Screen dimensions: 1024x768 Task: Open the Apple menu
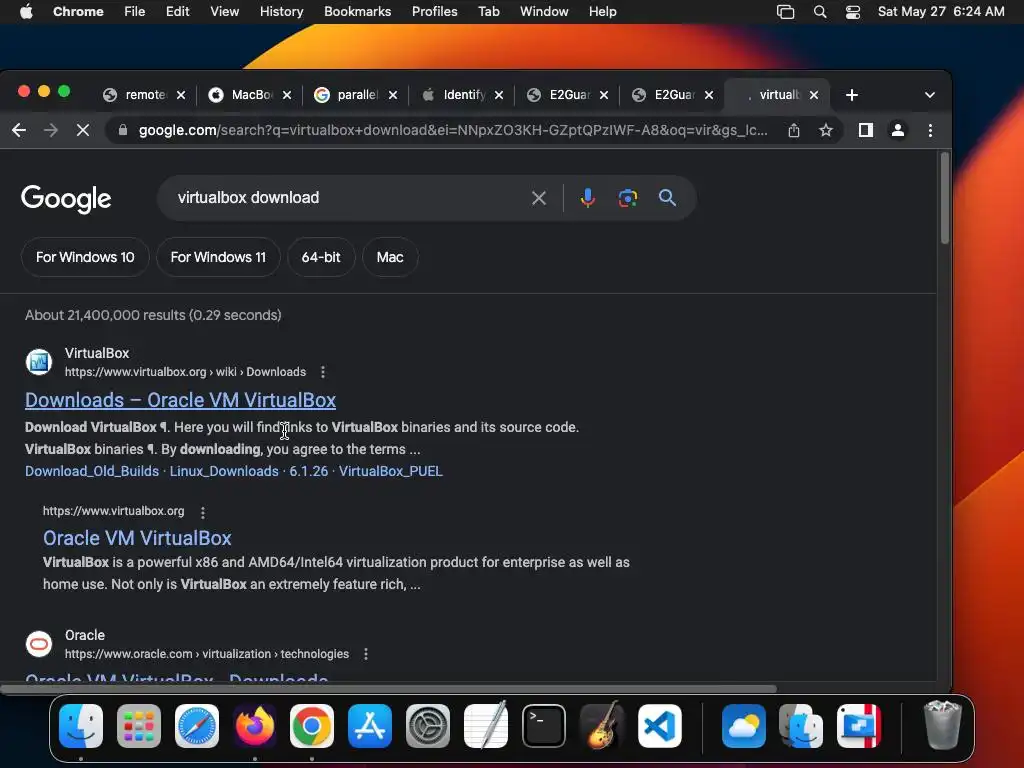click(x=26, y=12)
